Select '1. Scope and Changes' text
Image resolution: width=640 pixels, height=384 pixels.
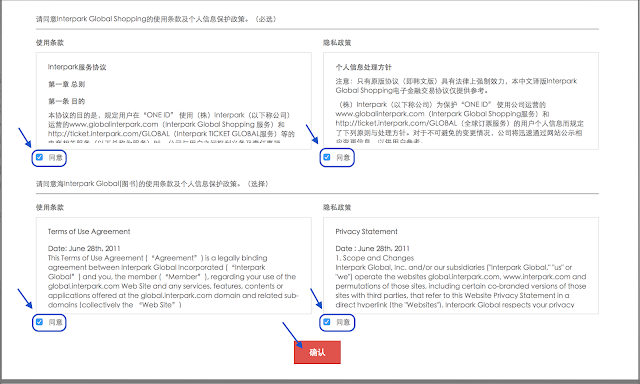click(x=375, y=258)
